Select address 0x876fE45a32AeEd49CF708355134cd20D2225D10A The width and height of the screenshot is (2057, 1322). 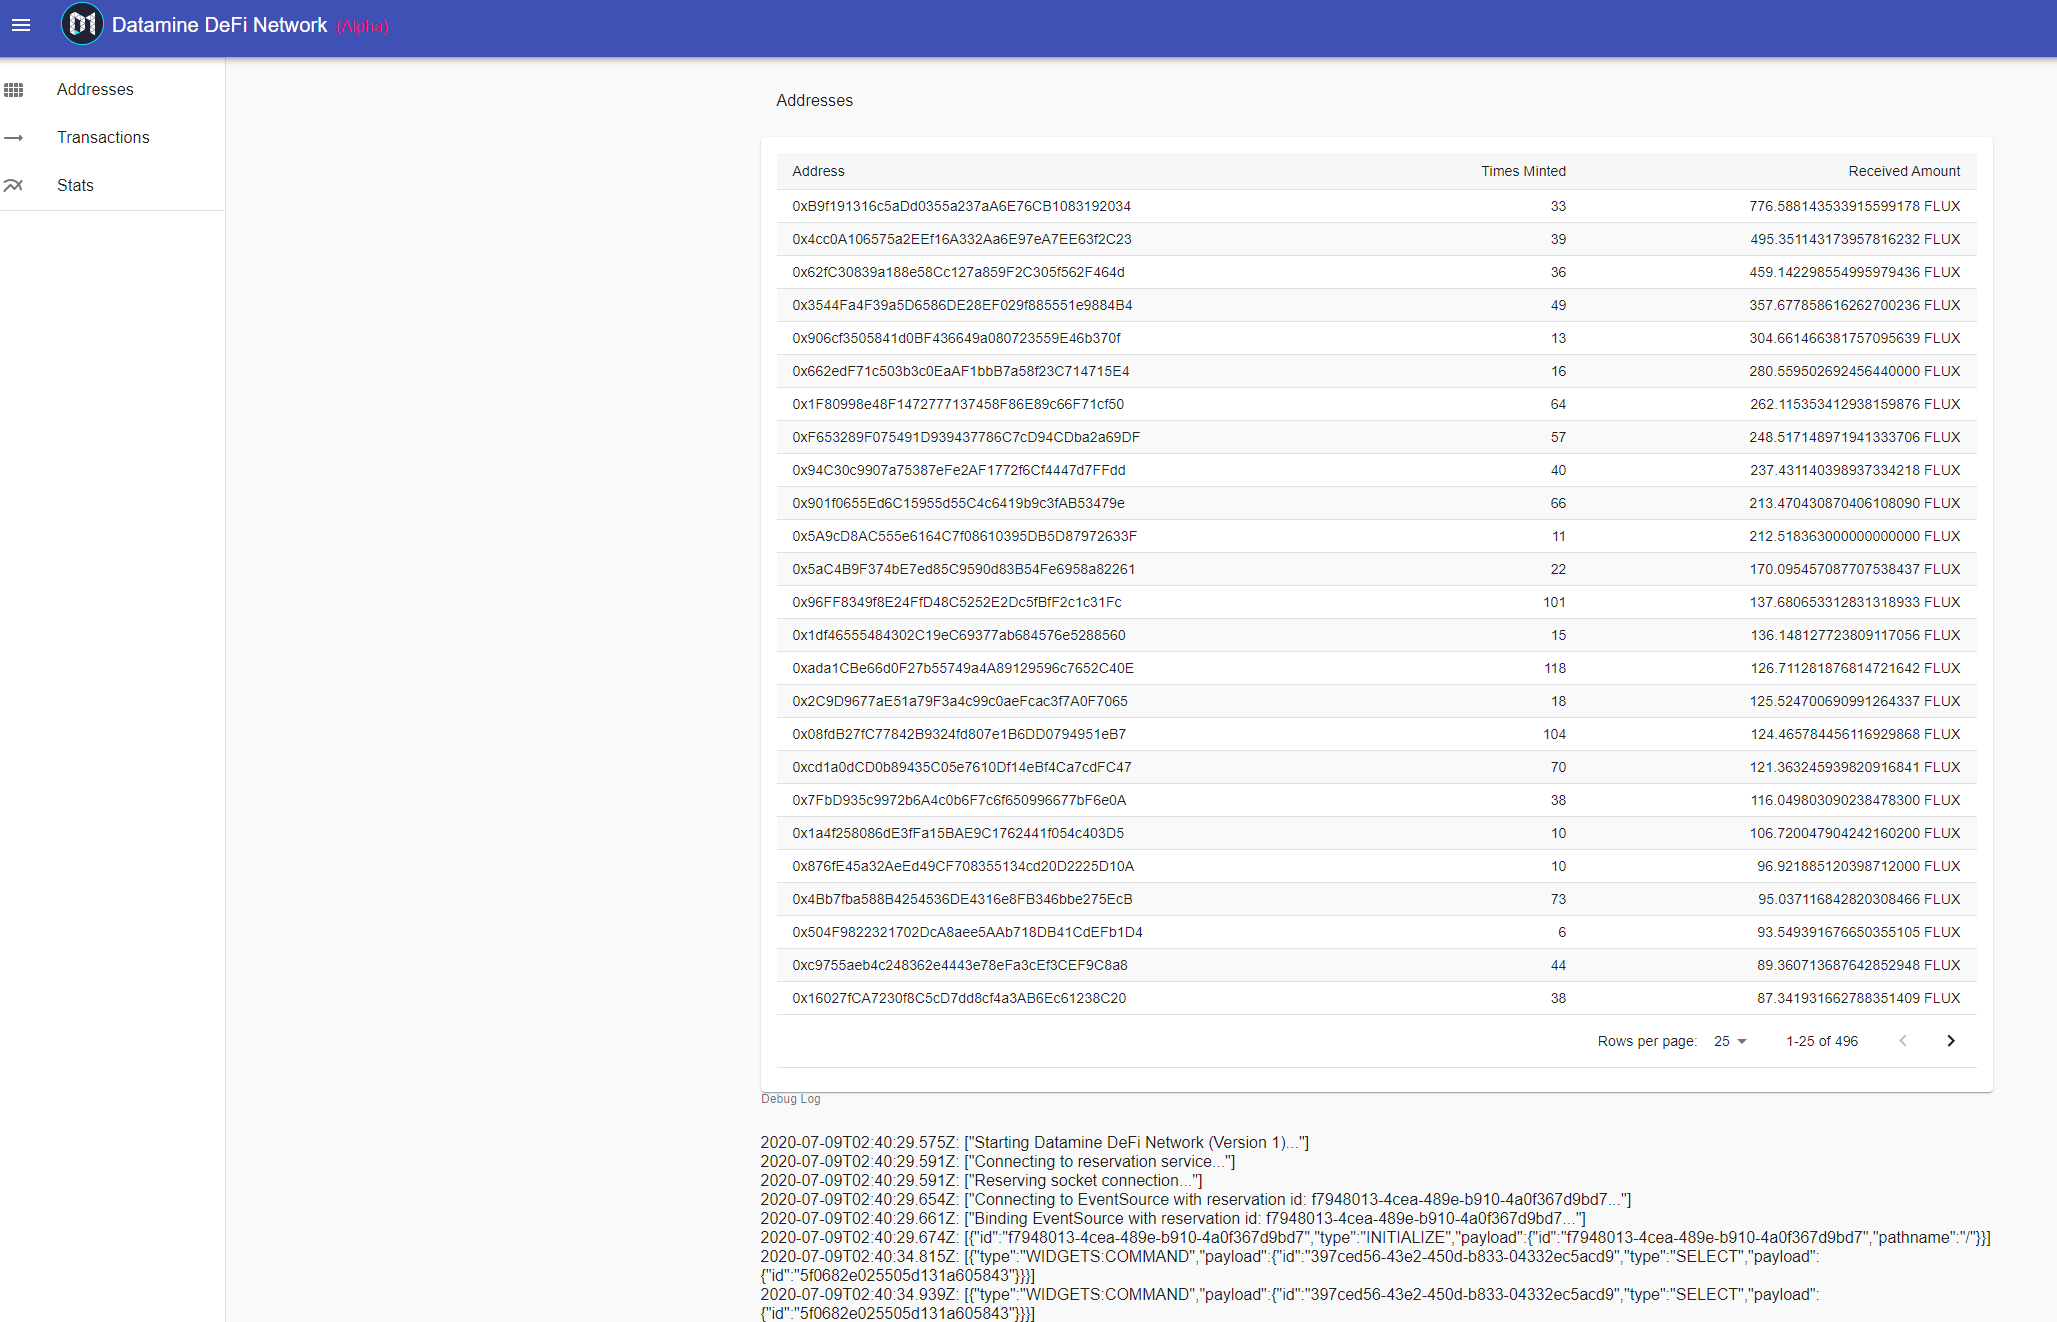(x=963, y=866)
